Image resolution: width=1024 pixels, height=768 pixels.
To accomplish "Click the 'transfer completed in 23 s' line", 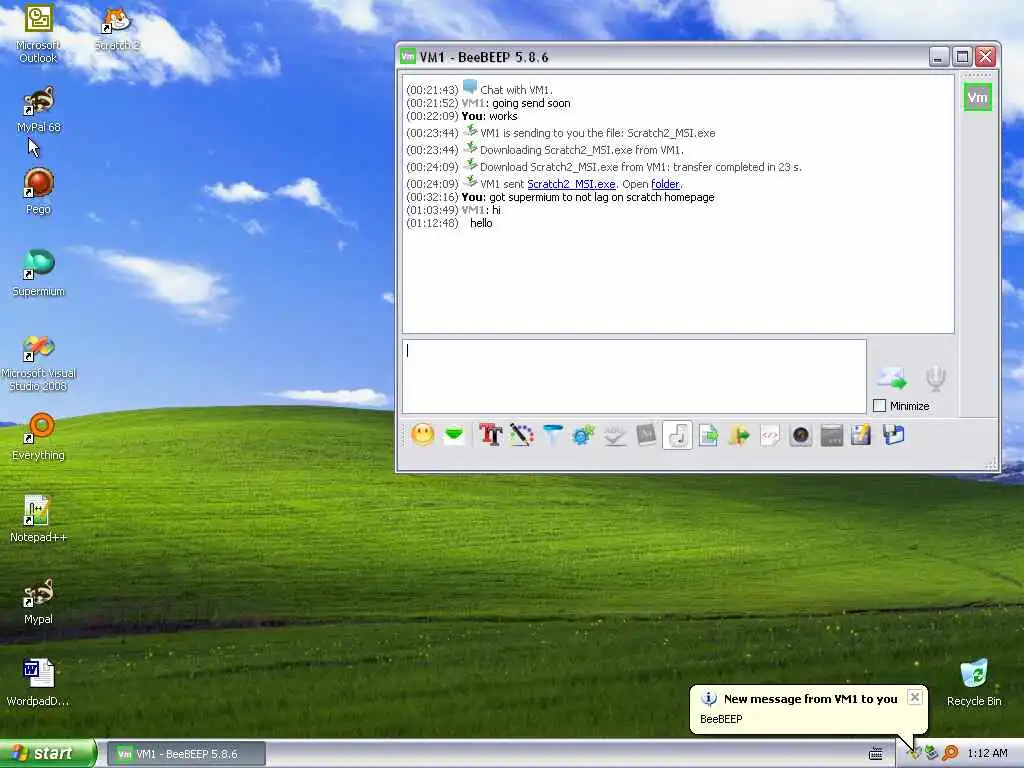I will [x=604, y=167].
